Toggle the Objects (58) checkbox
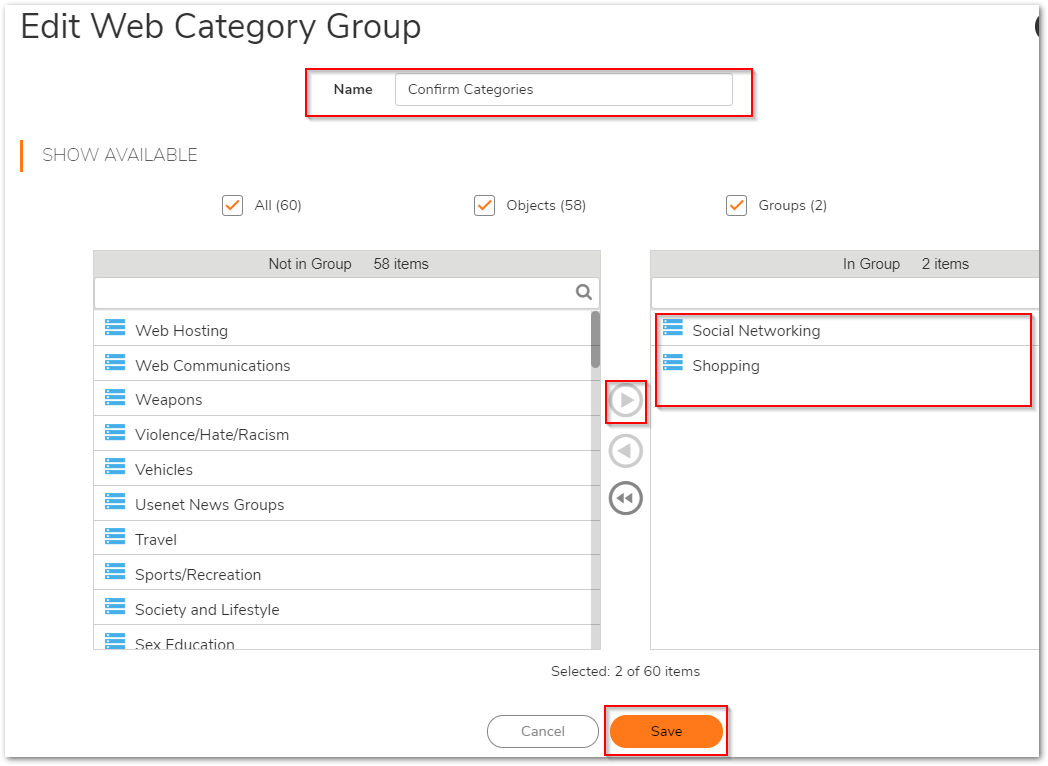1048x766 pixels. 485,205
